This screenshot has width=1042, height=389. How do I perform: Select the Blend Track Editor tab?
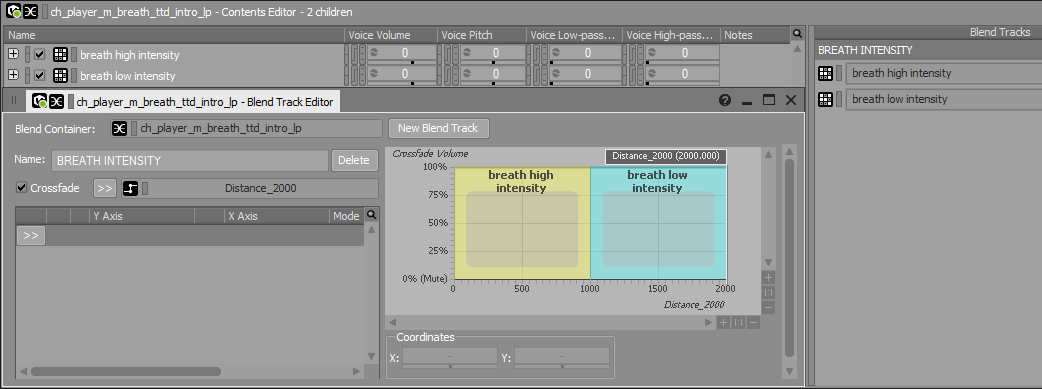coord(183,102)
